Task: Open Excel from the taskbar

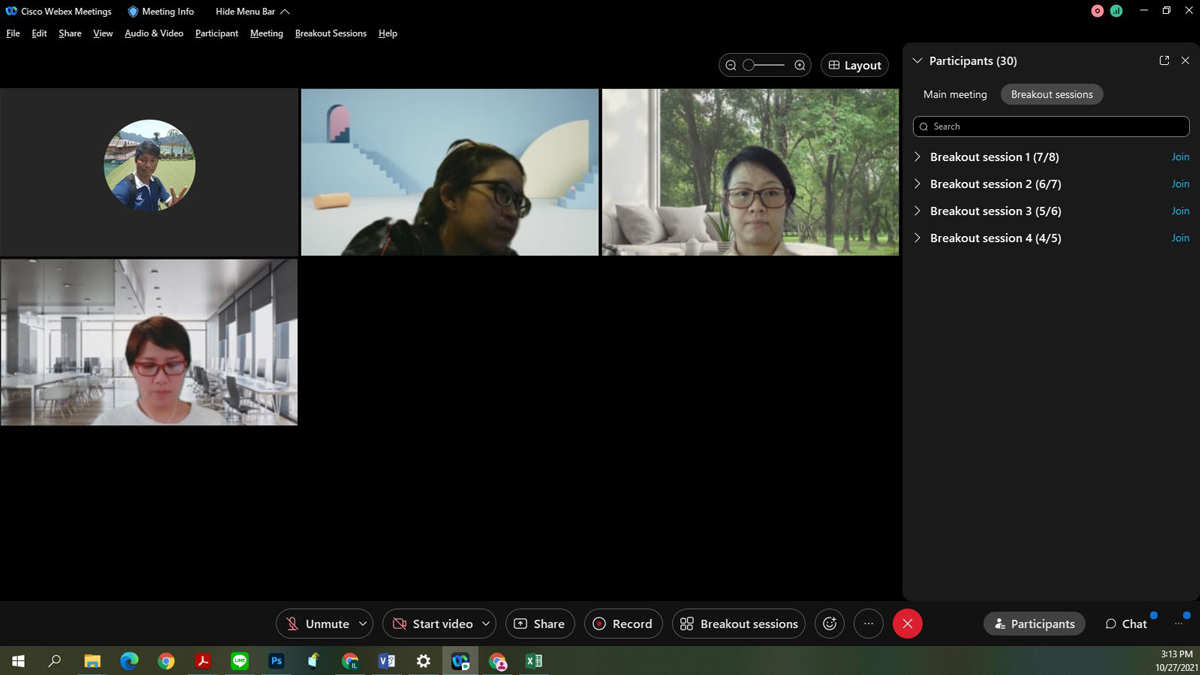Action: click(534, 661)
